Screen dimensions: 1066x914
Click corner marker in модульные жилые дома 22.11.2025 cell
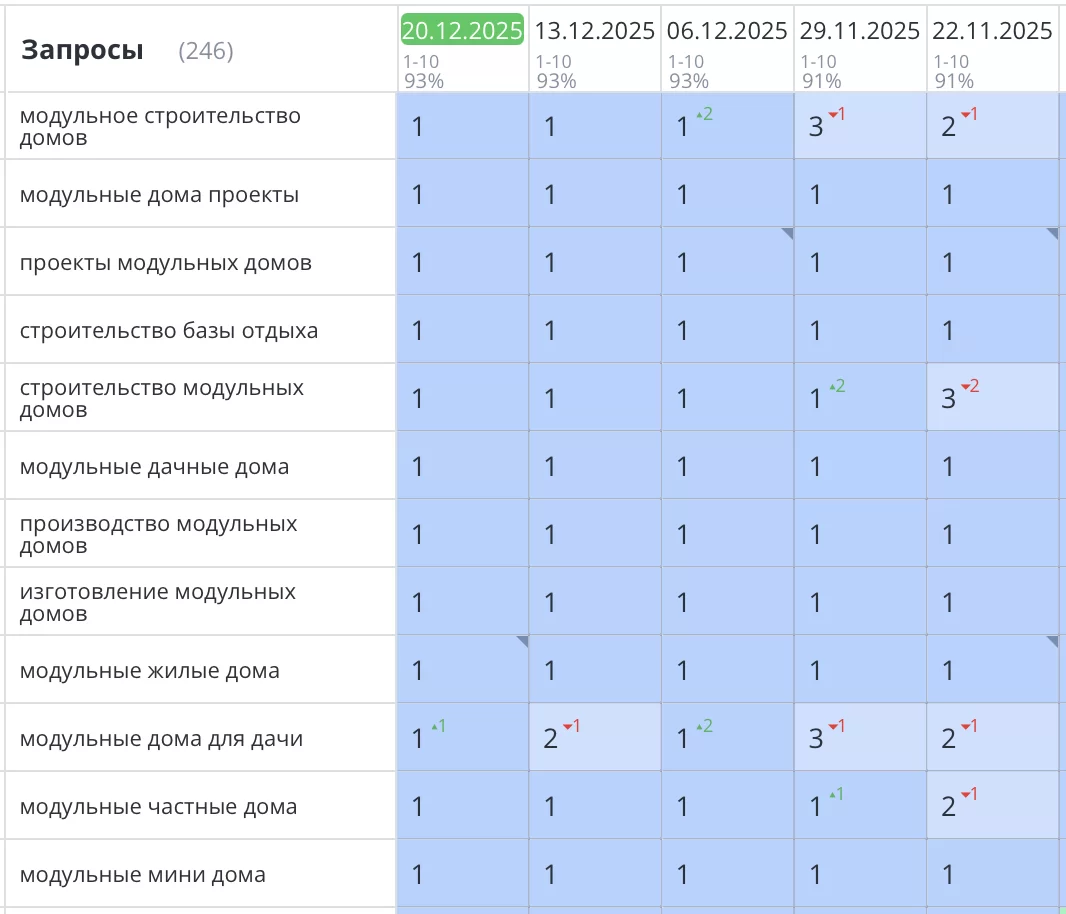[x=1053, y=641]
